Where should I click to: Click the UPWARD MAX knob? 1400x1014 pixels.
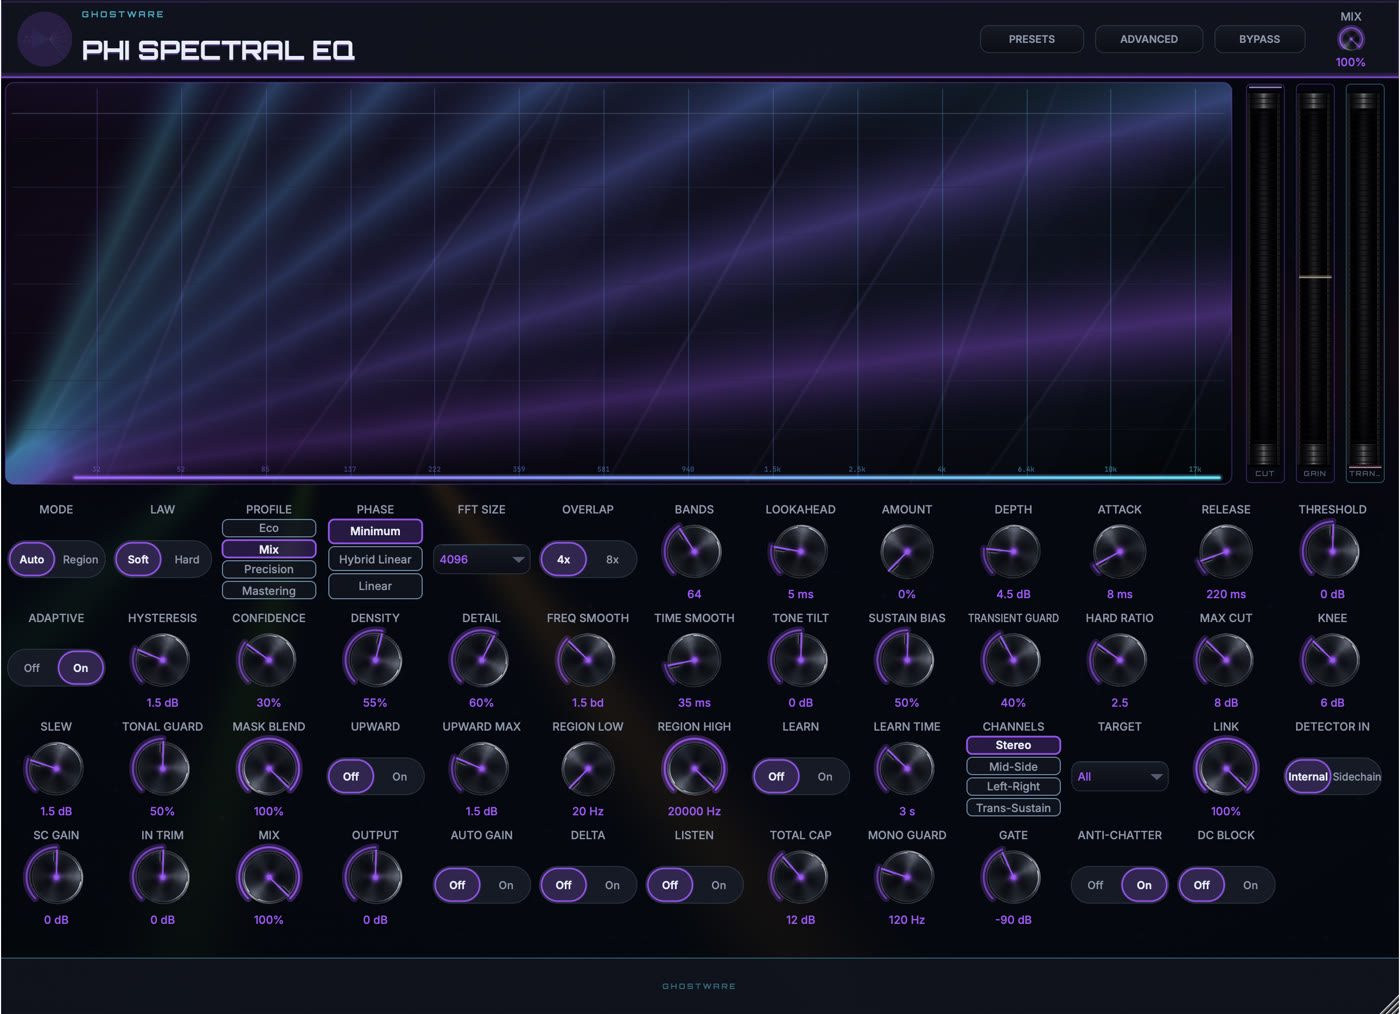click(x=481, y=768)
